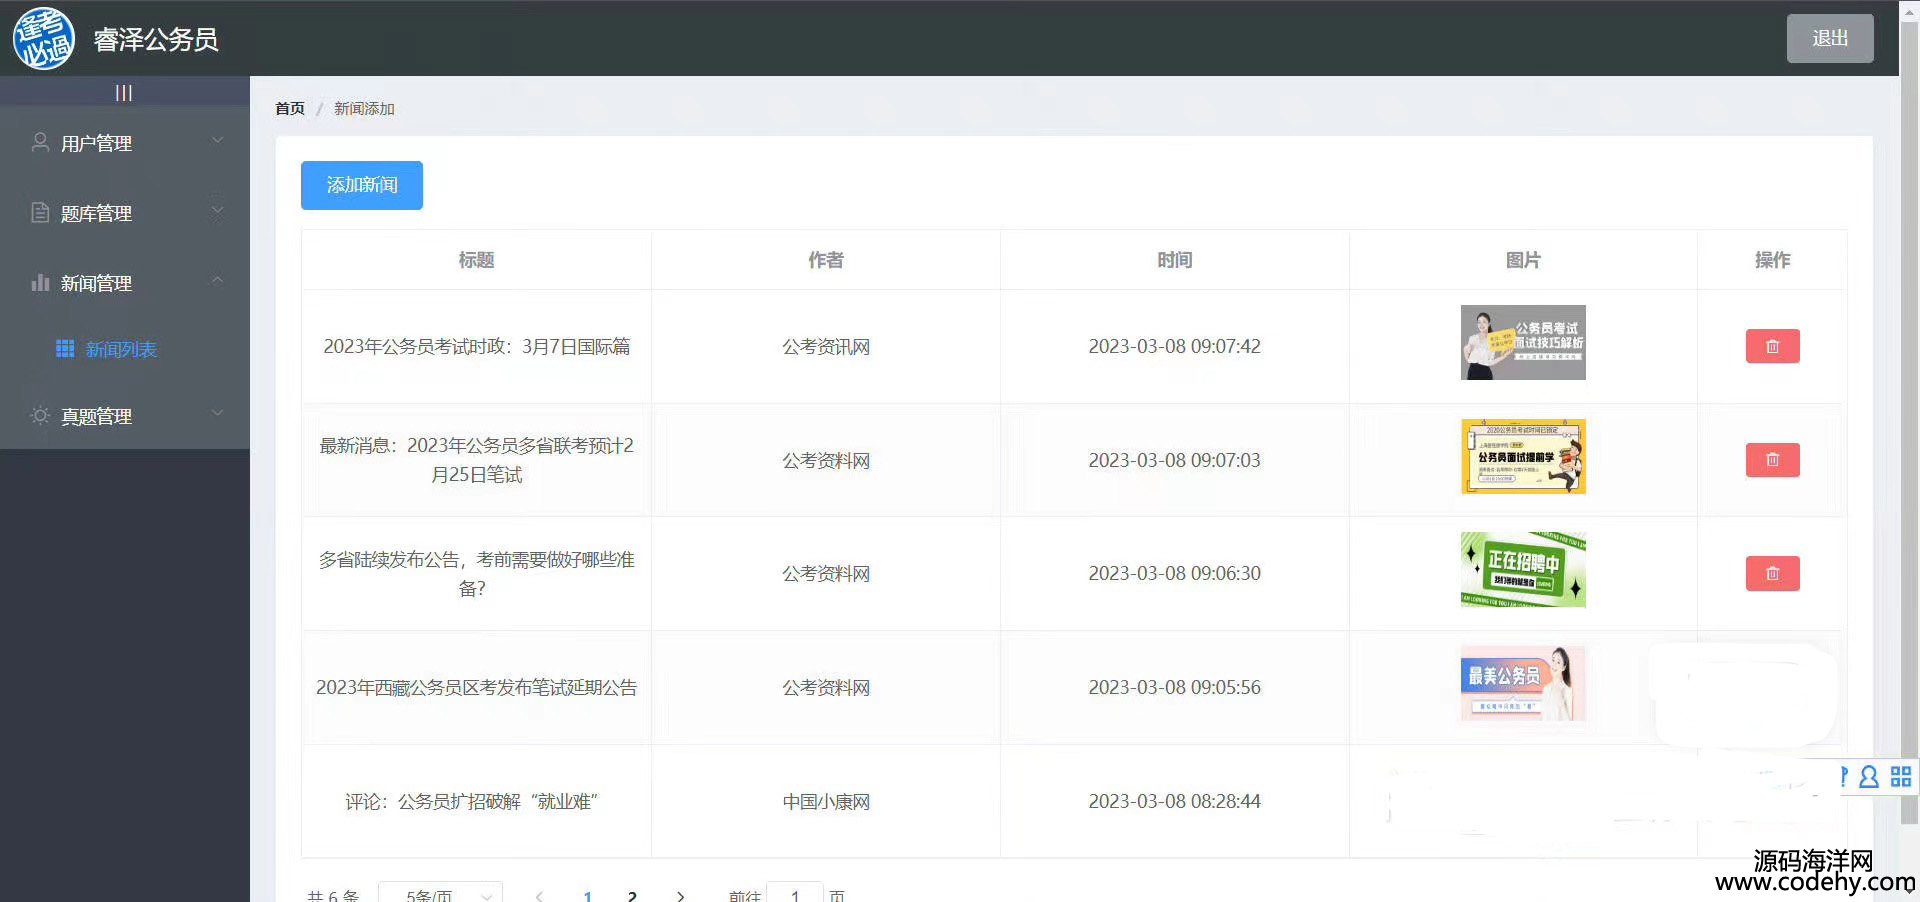The height and width of the screenshot is (902, 1920).
Task: Click the grid icon beside 新闻列表
Action: point(65,348)
